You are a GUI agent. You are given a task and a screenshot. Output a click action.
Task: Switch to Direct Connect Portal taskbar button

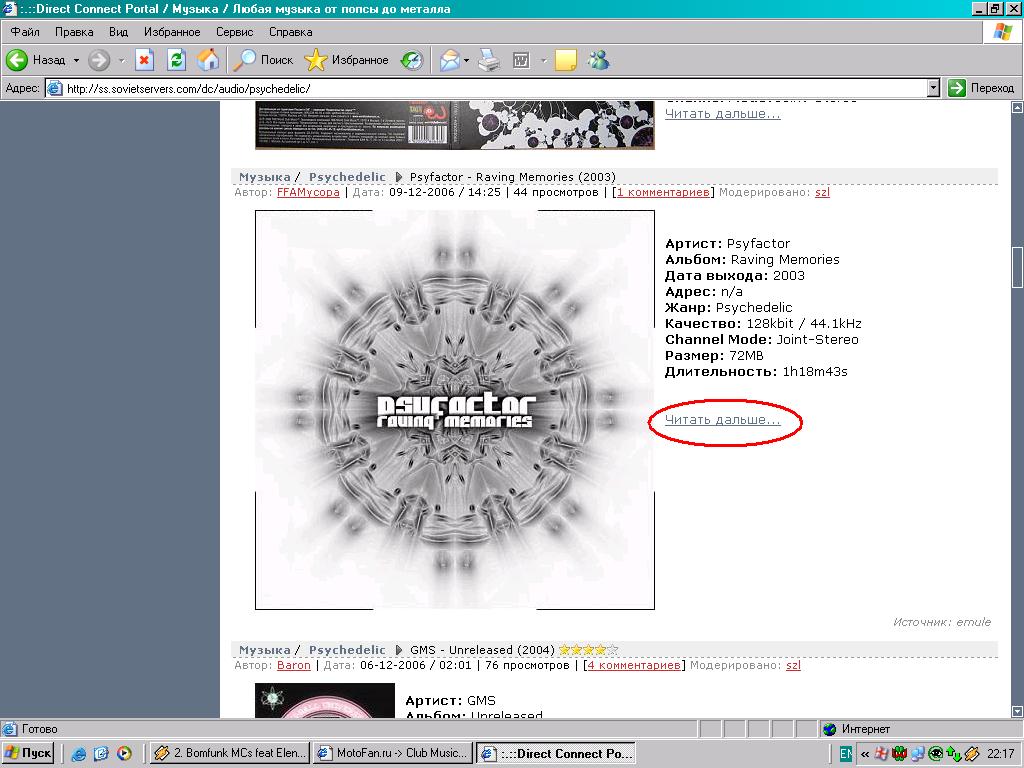[556, 753]
